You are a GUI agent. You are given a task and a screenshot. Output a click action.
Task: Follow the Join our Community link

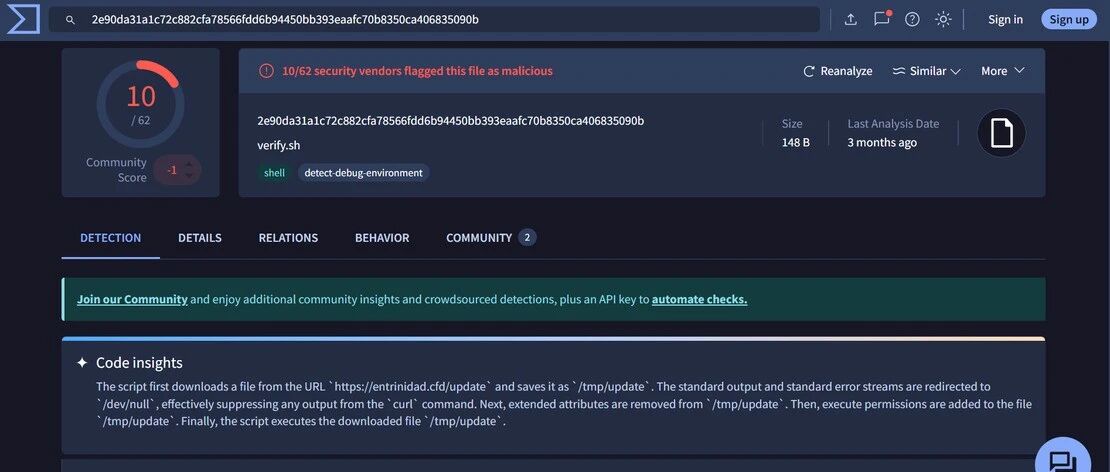[x=132, y=299]
